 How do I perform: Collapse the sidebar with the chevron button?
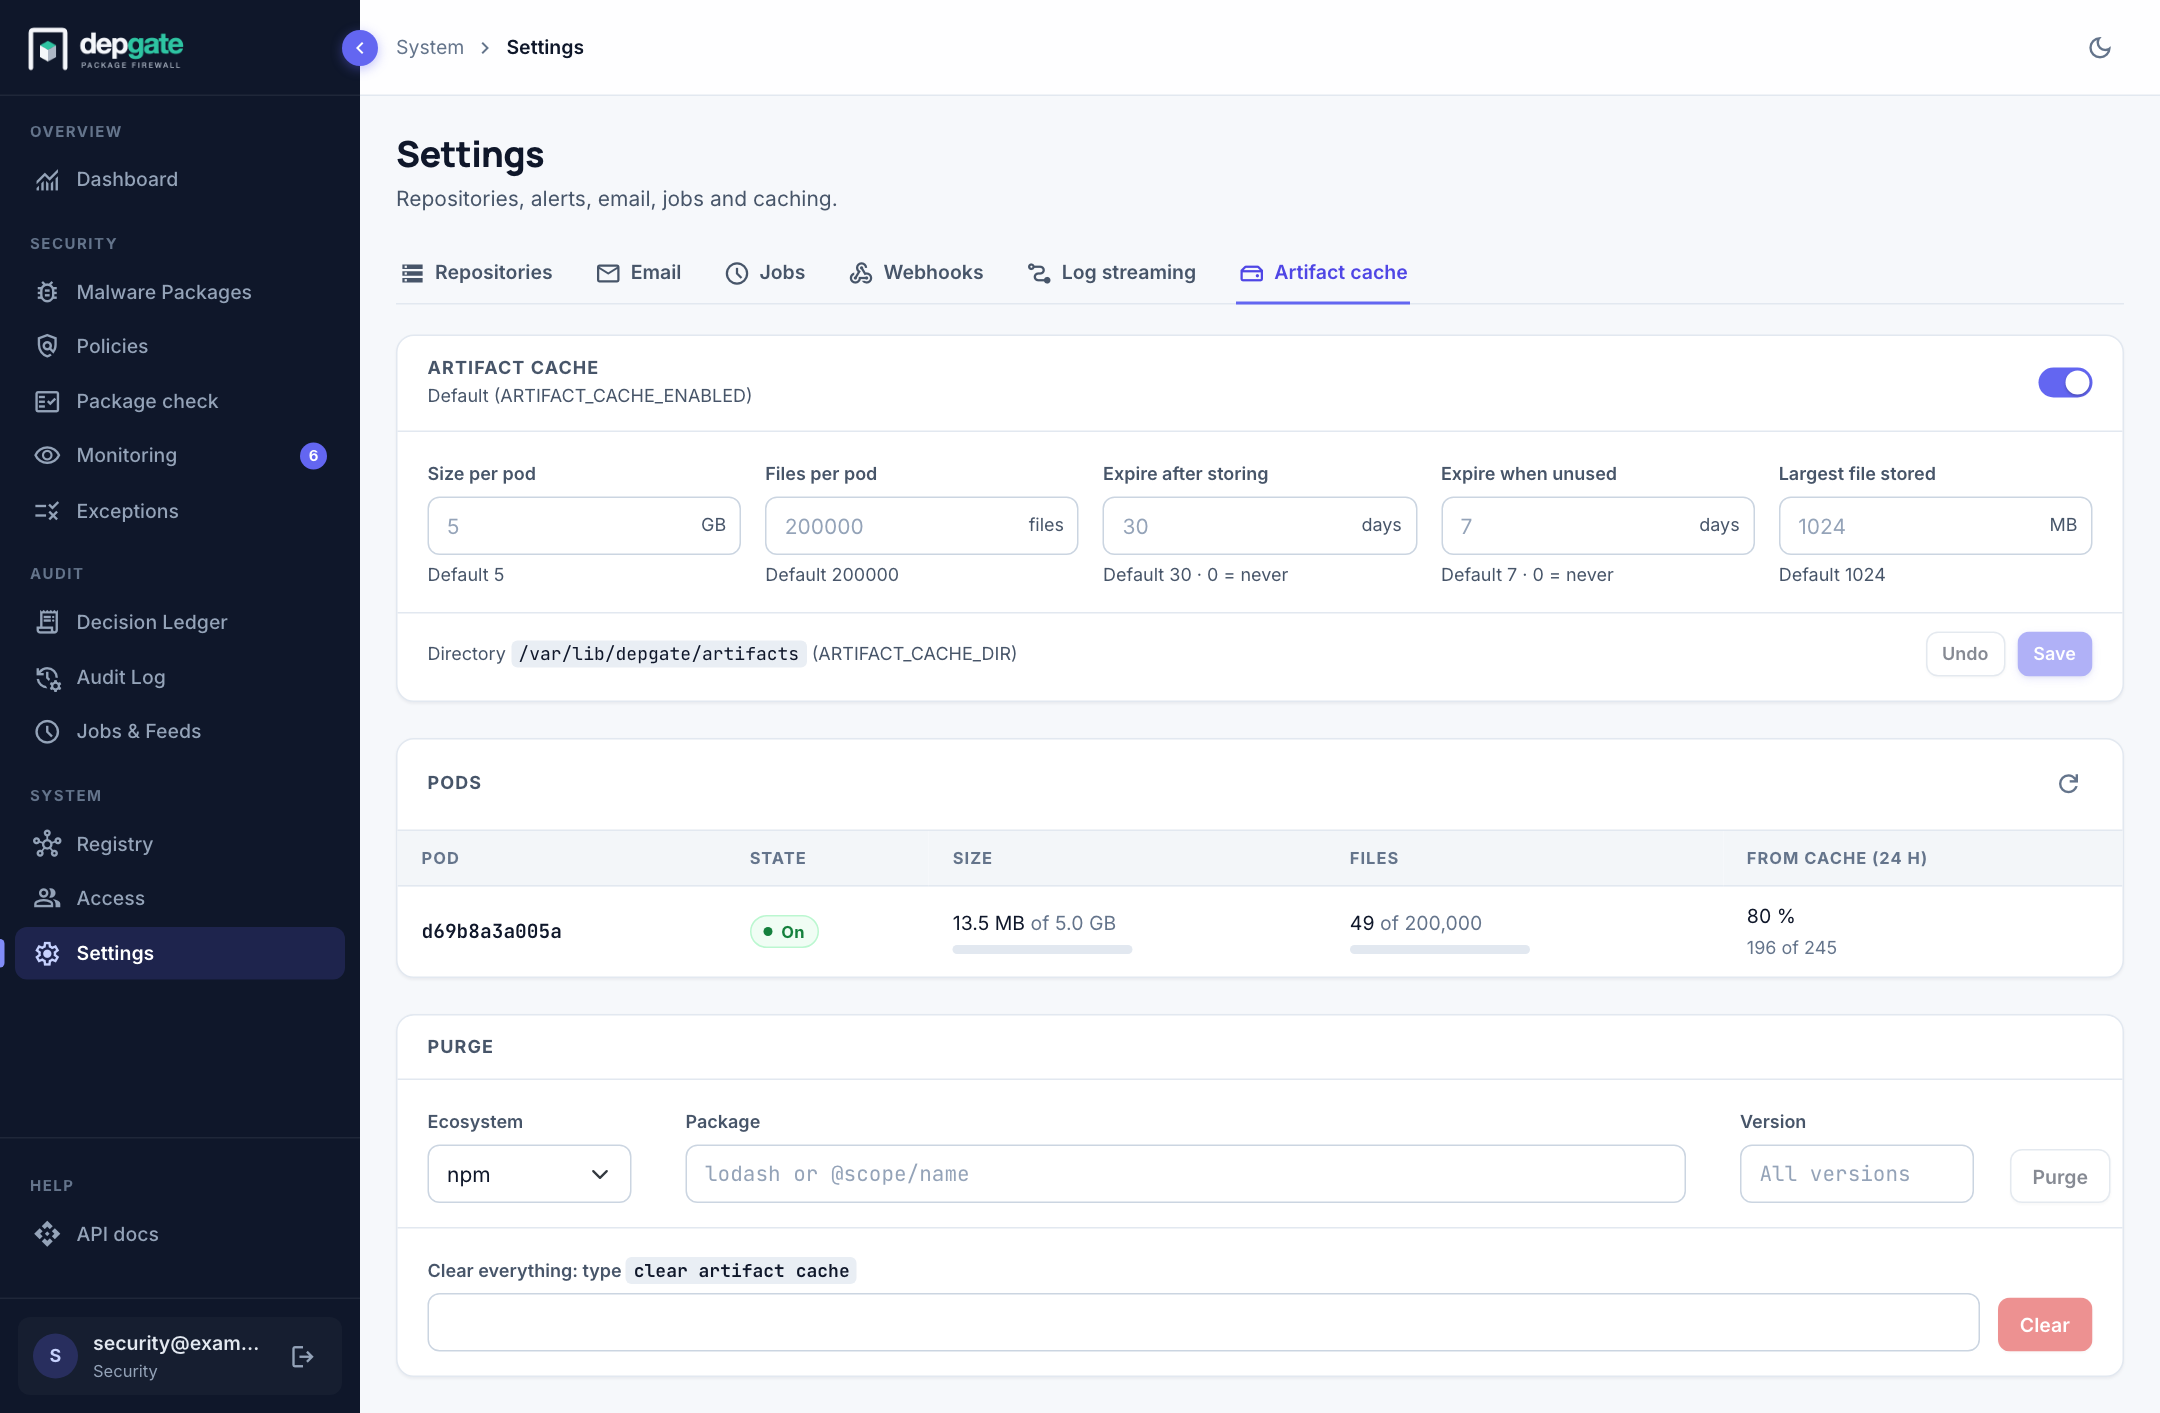point(360,48)
